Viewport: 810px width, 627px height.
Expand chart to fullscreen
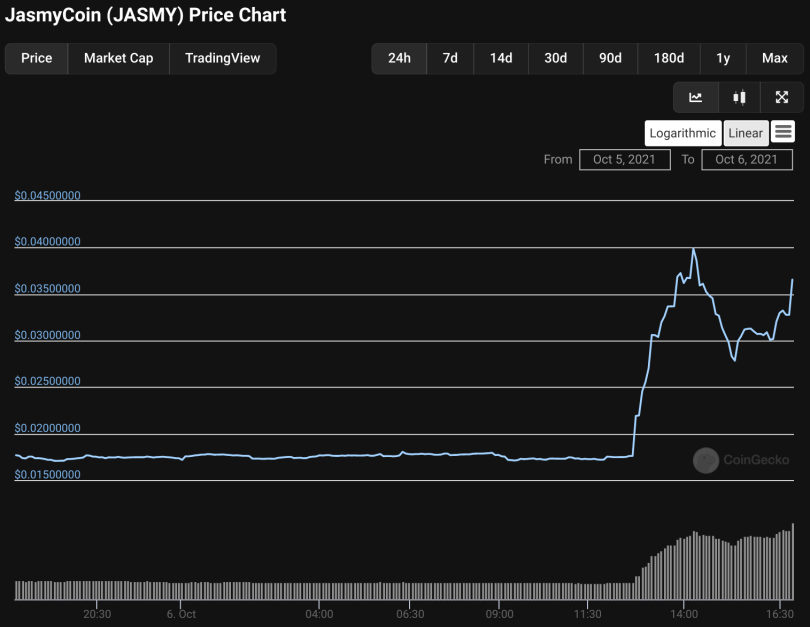click(x=782, y=97)
